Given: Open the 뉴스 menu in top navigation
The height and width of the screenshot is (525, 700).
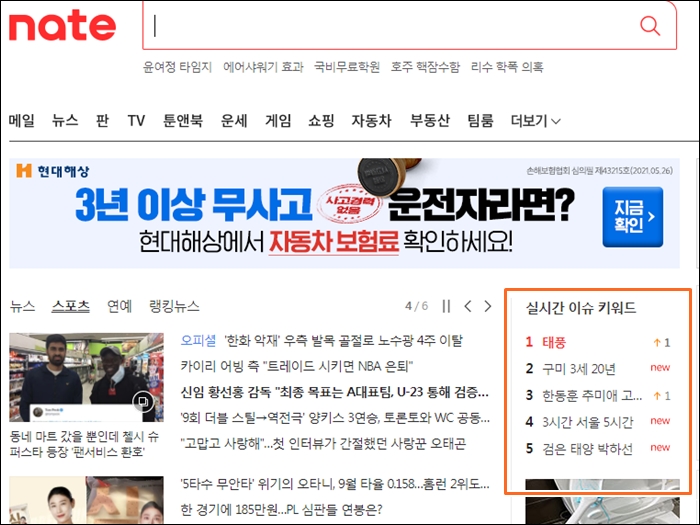Looking at the screenshot, I should click(65, 121).
